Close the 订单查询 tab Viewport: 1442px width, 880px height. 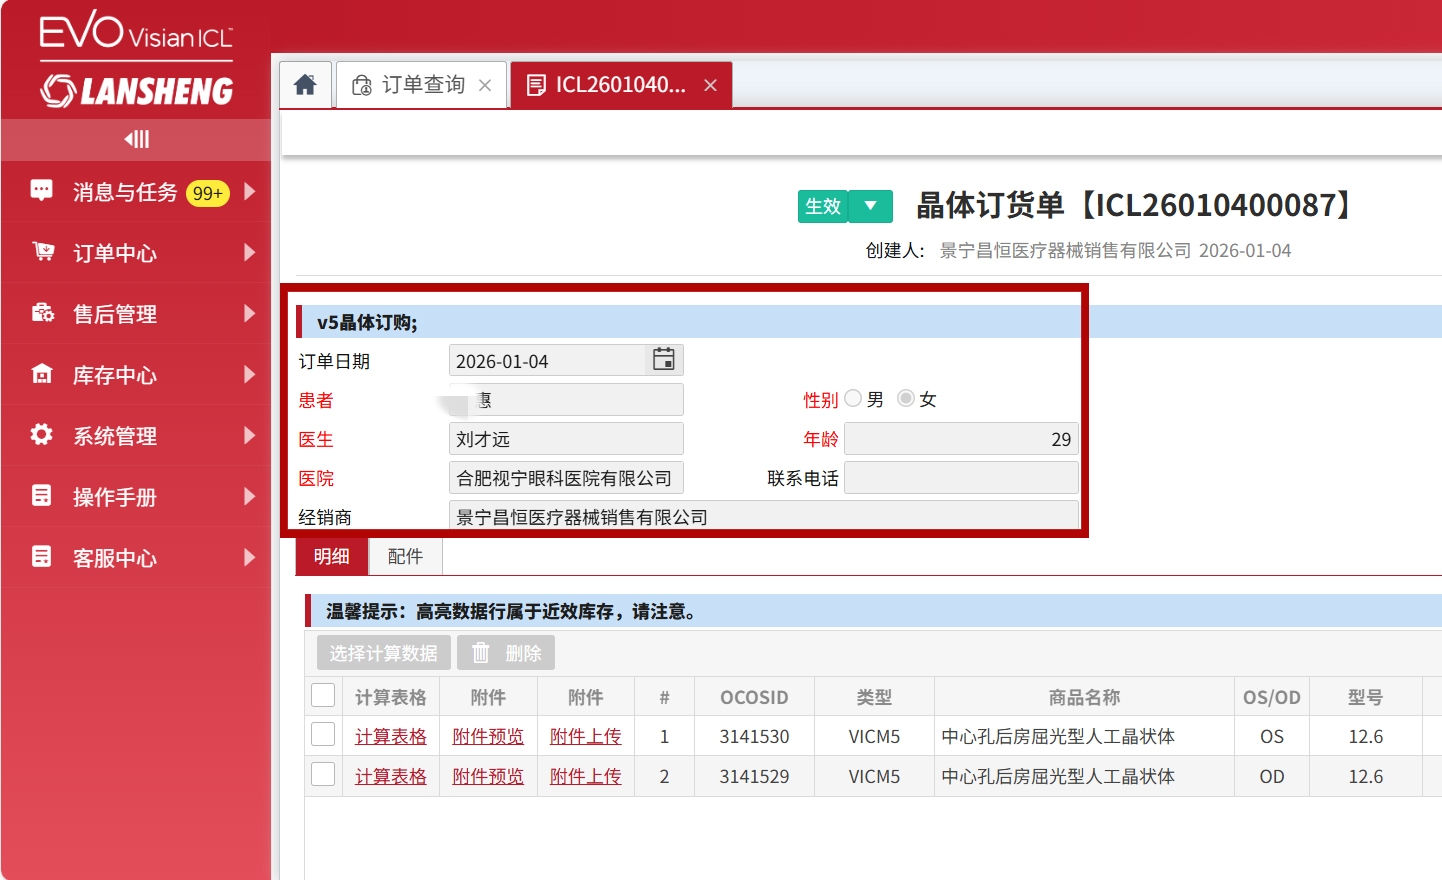pos(485,86)
